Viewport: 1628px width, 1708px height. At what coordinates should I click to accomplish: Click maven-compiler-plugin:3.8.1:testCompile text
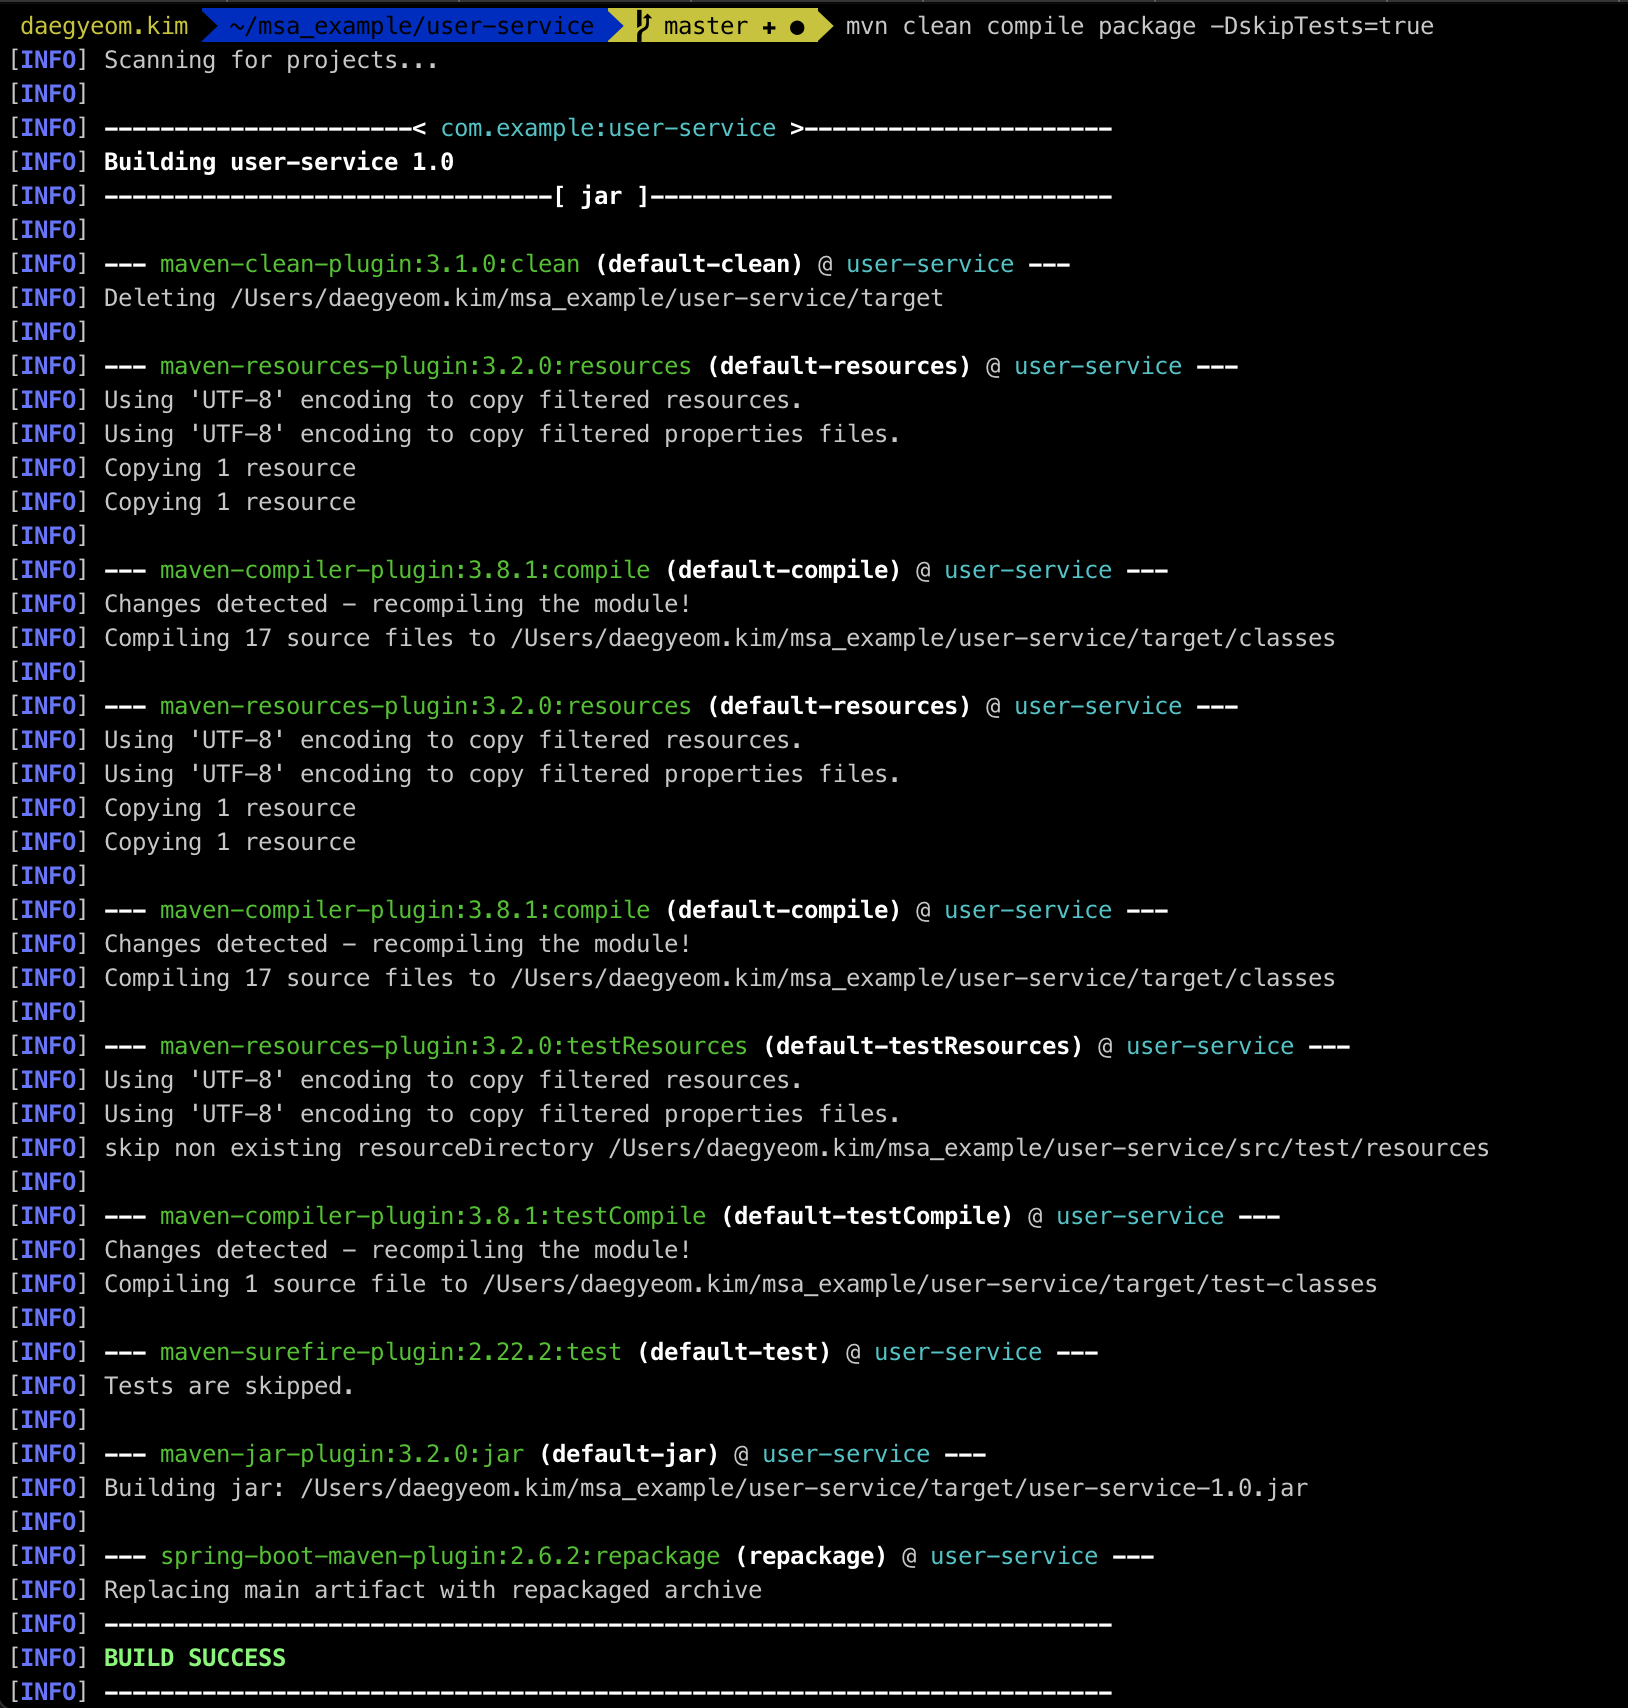tap(433, 1216)
